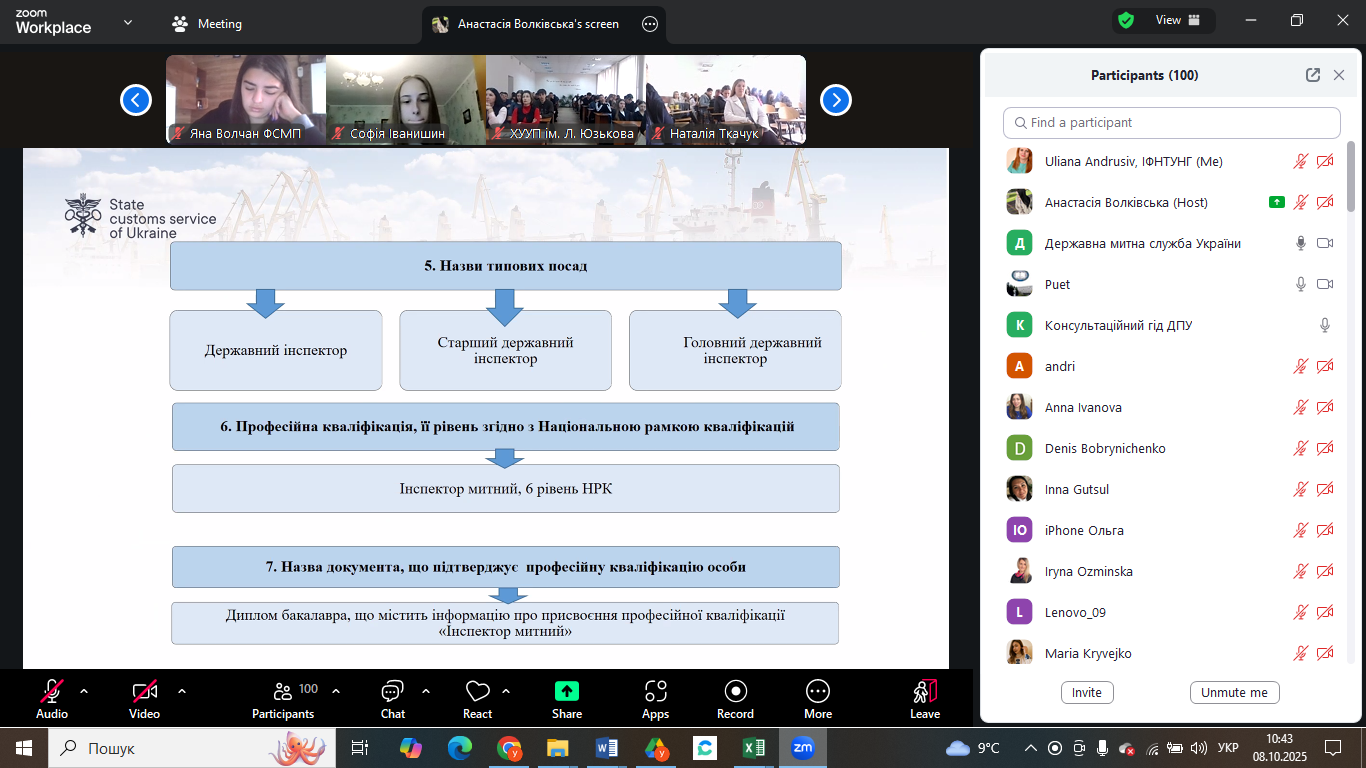Click the green encryption shield icon
This screenshot has width=1366, height=768.
click(x=1126, y=20)
